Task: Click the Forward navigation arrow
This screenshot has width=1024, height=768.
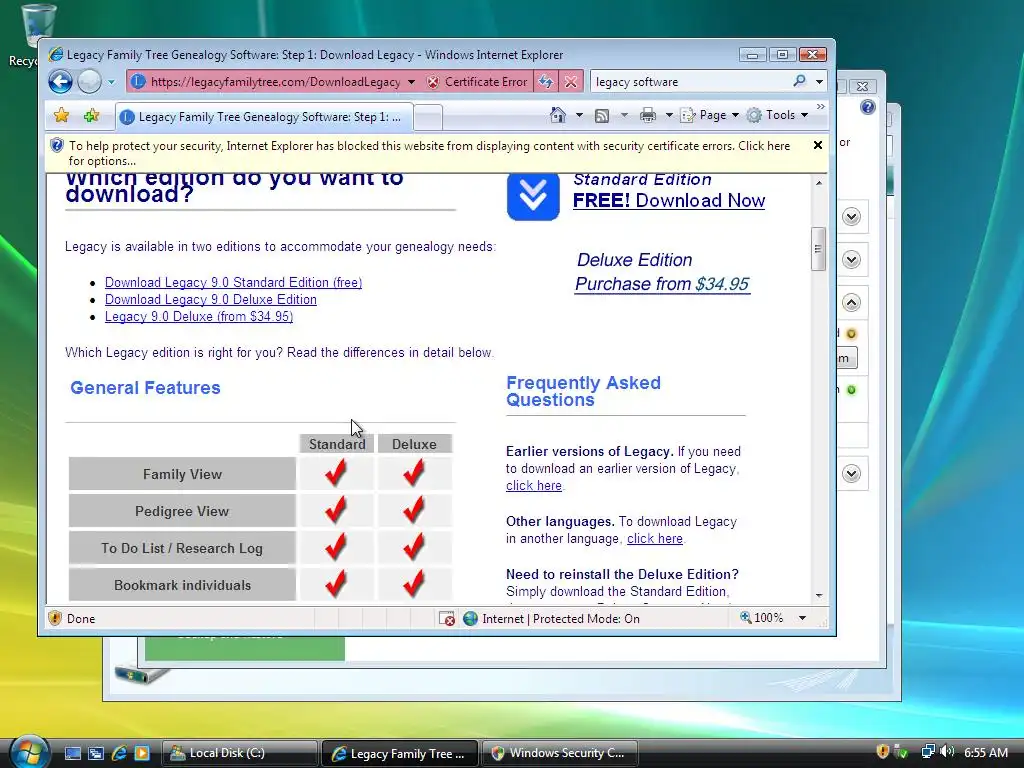Action: pos(89,82)
